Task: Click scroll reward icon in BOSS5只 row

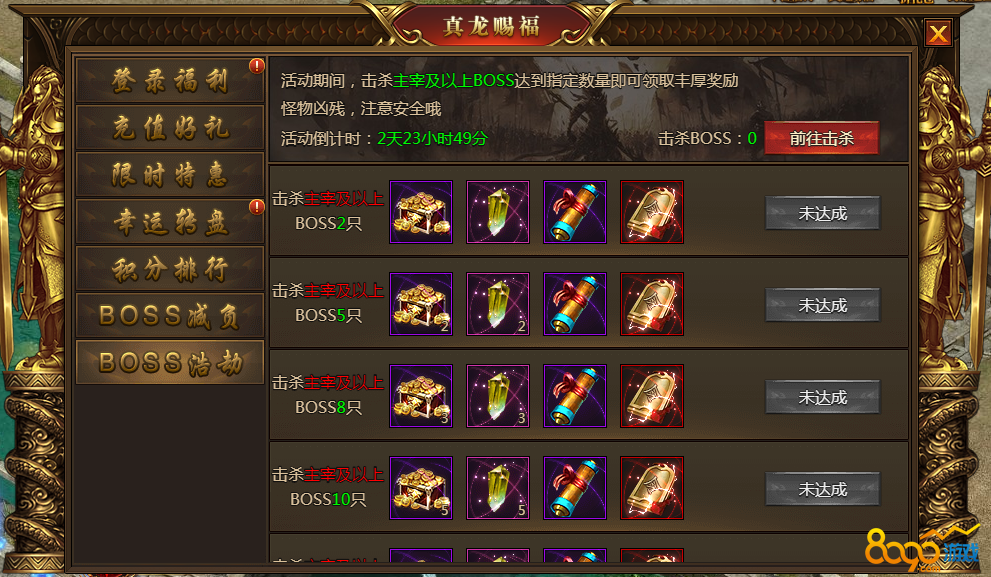Action: [575, 304]
